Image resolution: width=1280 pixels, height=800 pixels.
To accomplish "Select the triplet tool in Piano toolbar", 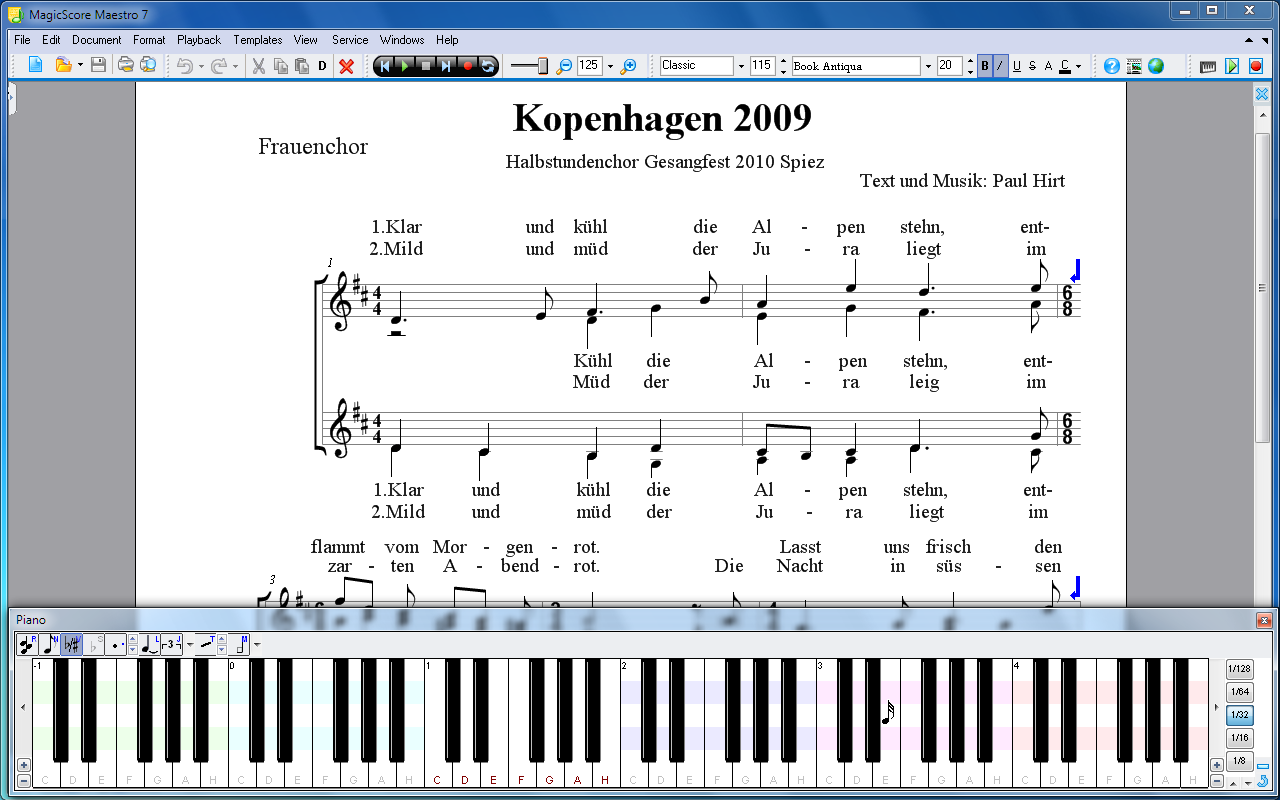I will (x=171, y=644).
